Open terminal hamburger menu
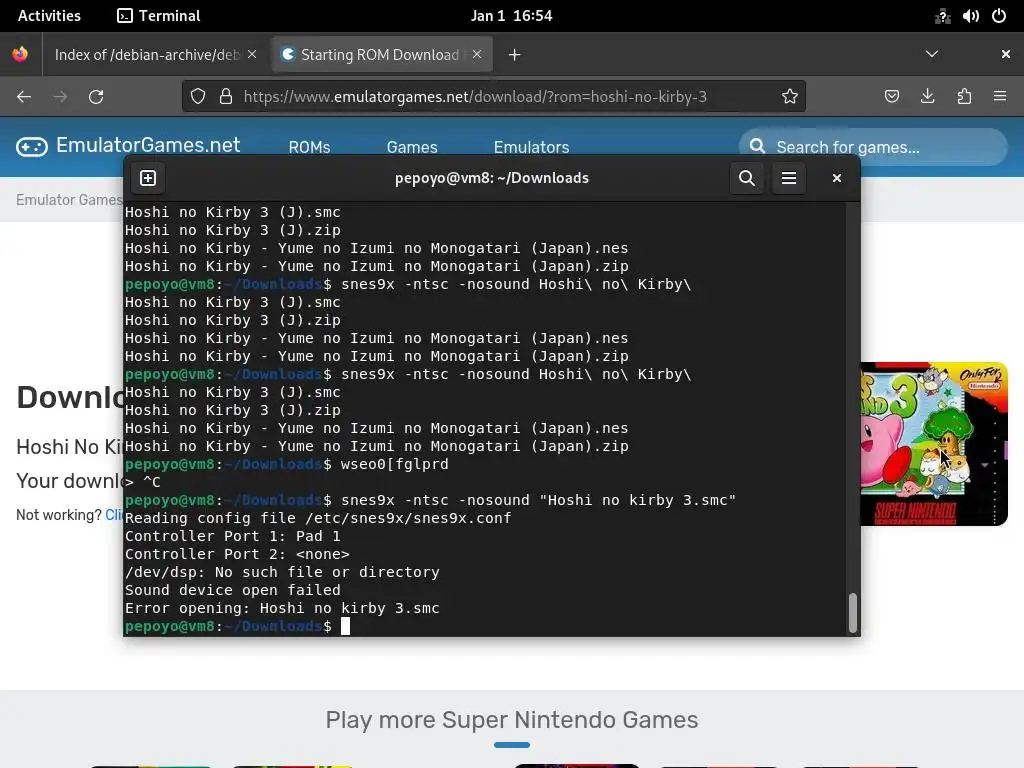This screenshot has width=1024, height=768. click(x=788, y=178)
